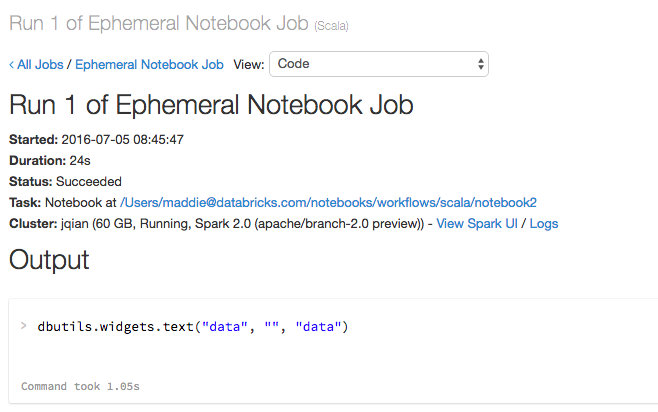658x412 pixels.
Task: Click the 'Command took 1.05s' text
Action: point(80,385)
